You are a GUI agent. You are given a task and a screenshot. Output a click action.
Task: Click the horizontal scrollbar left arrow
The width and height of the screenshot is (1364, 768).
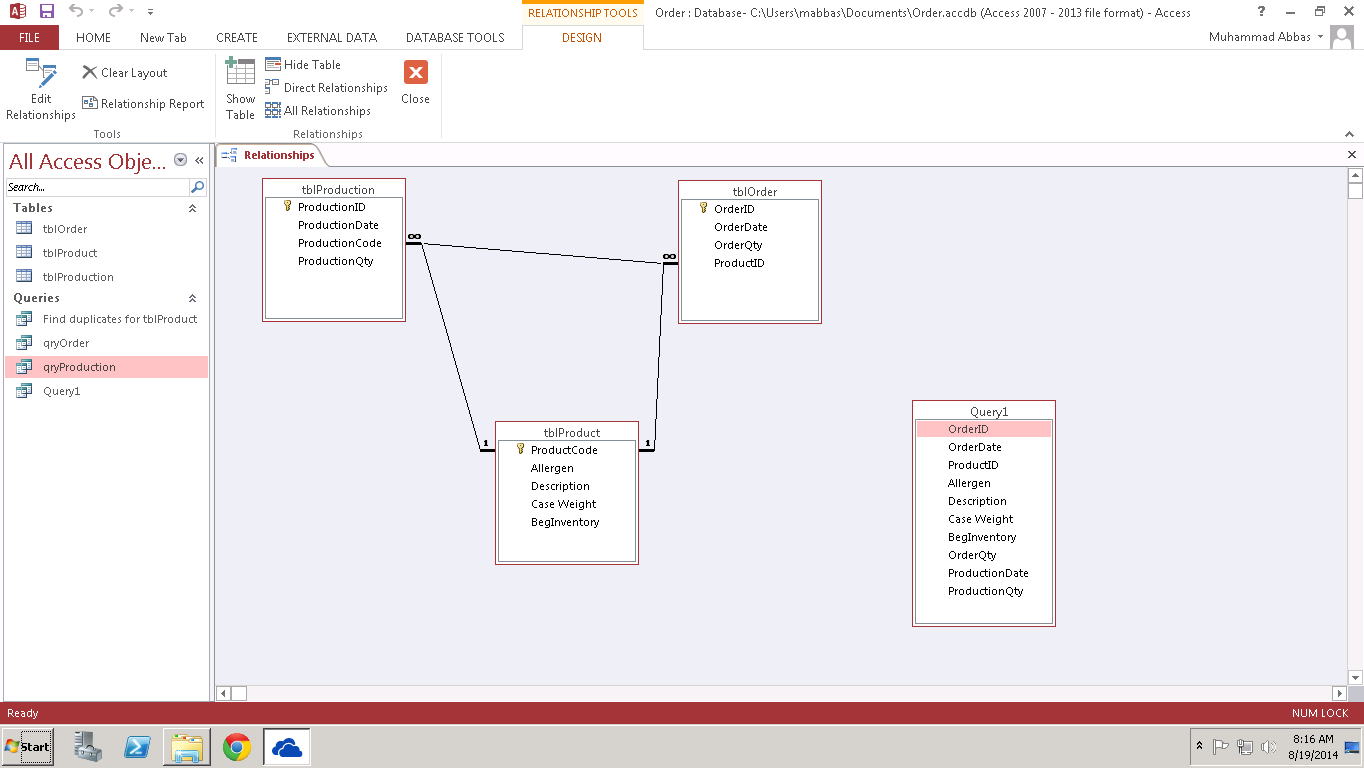coord(224,693)
